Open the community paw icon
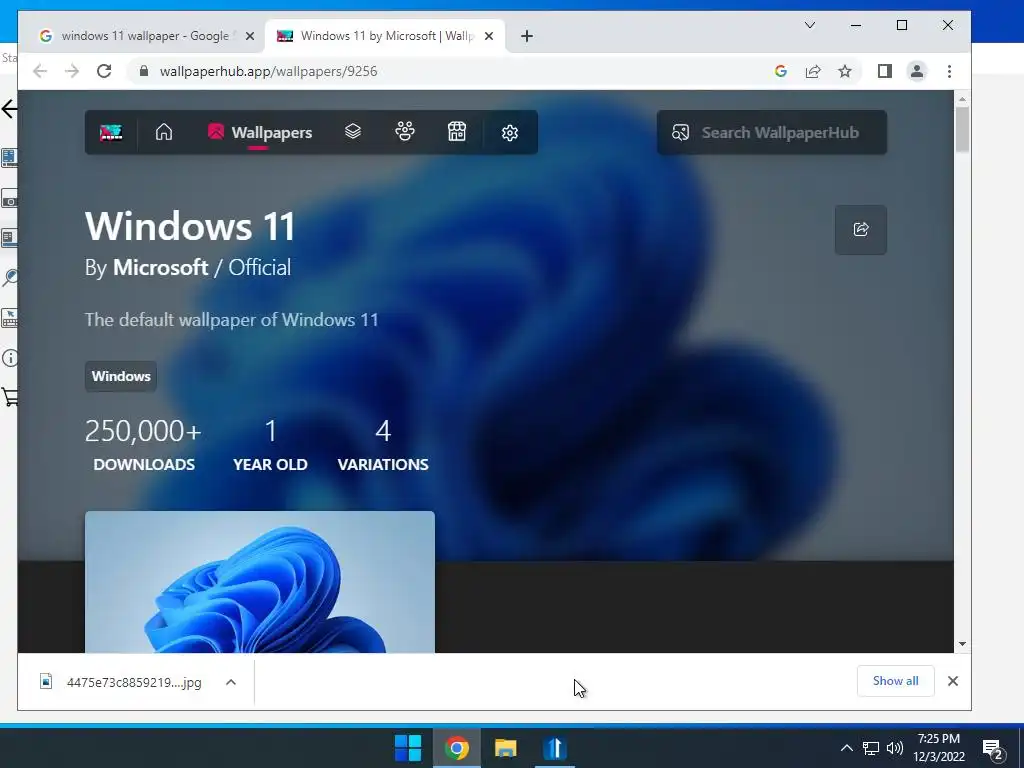 coord(405,132)
